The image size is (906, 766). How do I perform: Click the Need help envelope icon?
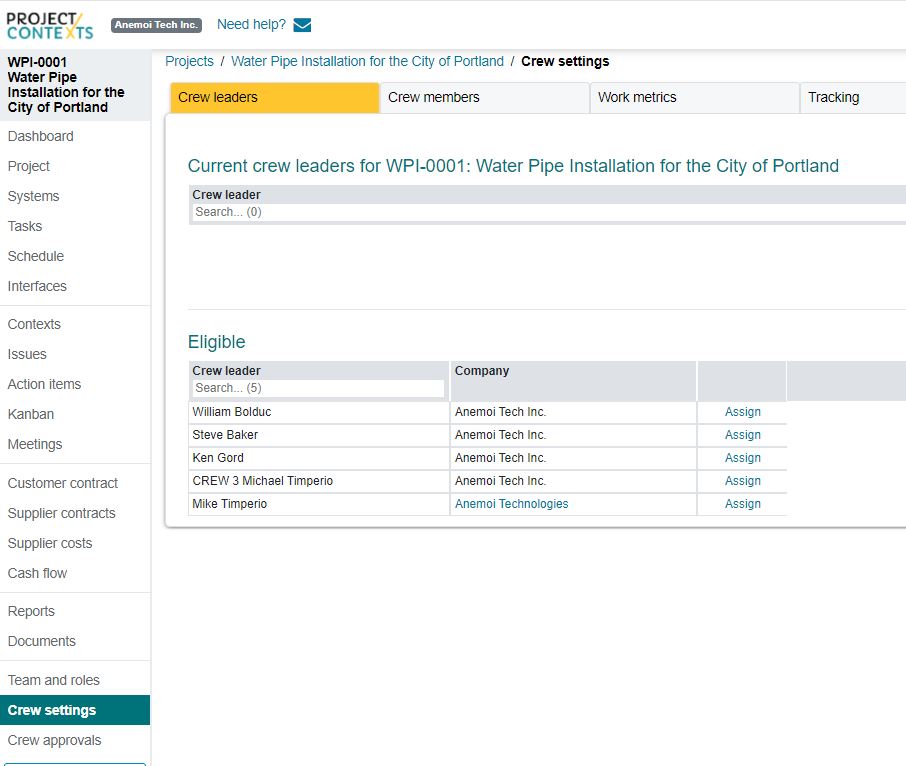point(302,25)
